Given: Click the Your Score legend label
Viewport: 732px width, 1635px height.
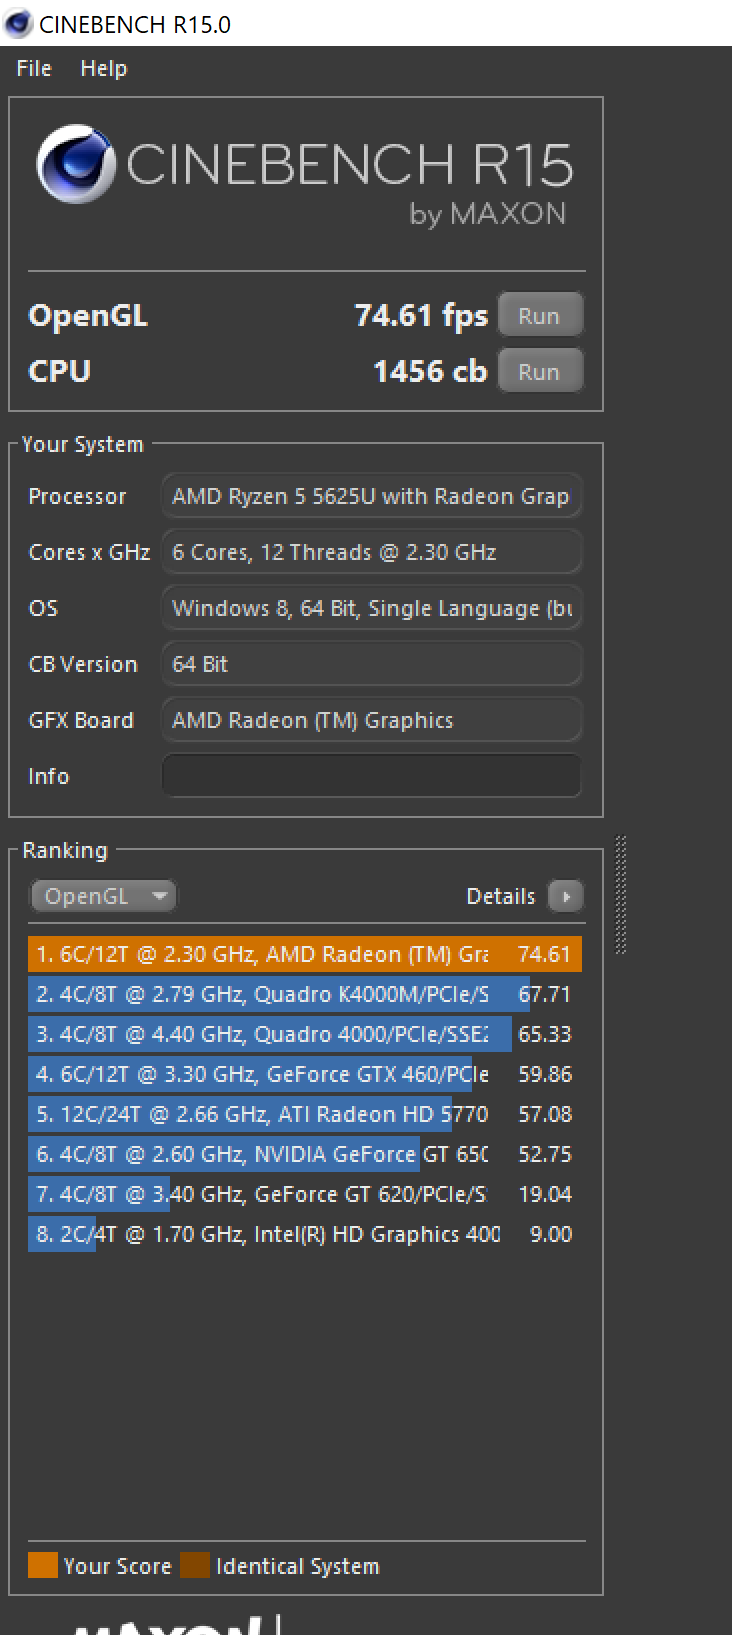Looking at the screenshot, I should tap(117, 1566).
